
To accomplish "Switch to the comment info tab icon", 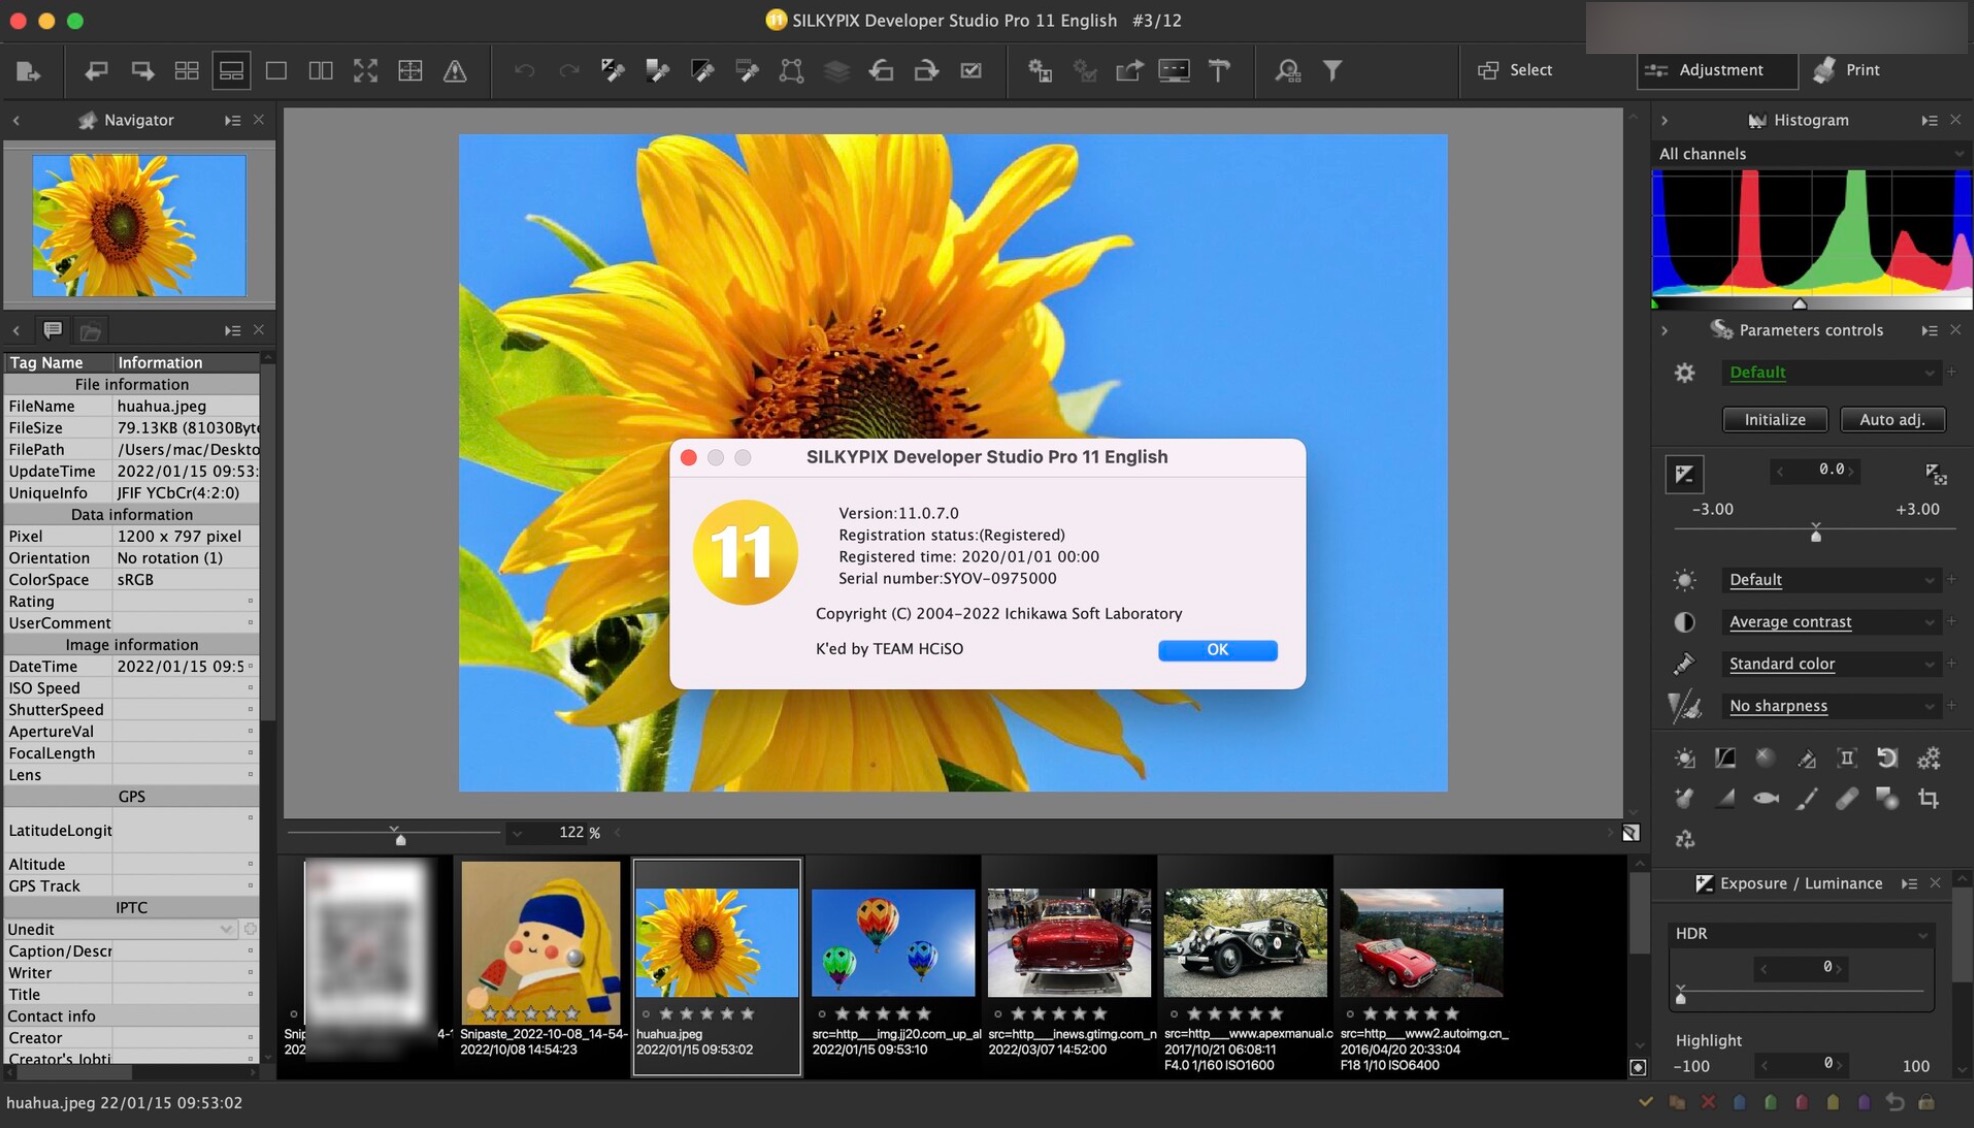I will pos(53,330).
